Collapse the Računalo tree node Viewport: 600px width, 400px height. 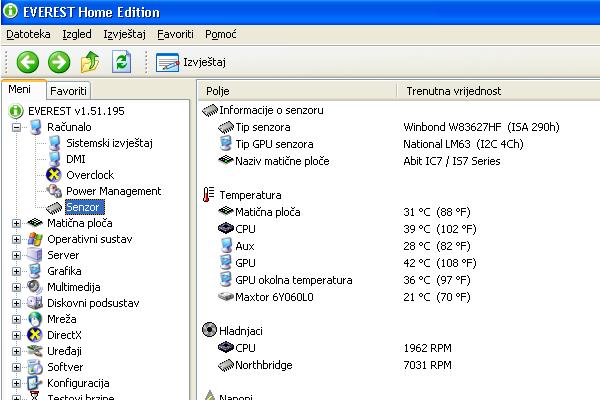click(17, 127)
